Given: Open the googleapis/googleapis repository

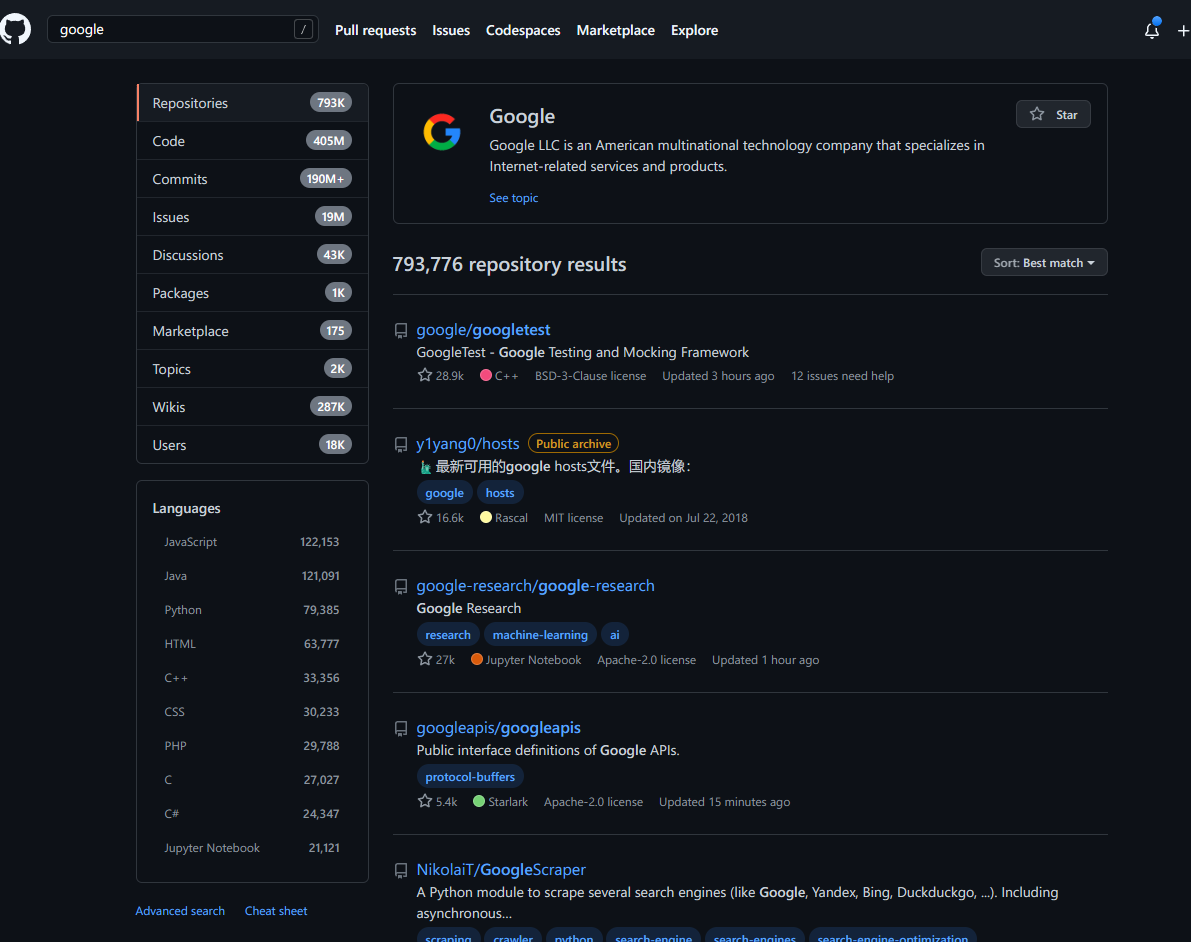Looking at the screenshot, I should pyautogui.click(x=498, y=728).
